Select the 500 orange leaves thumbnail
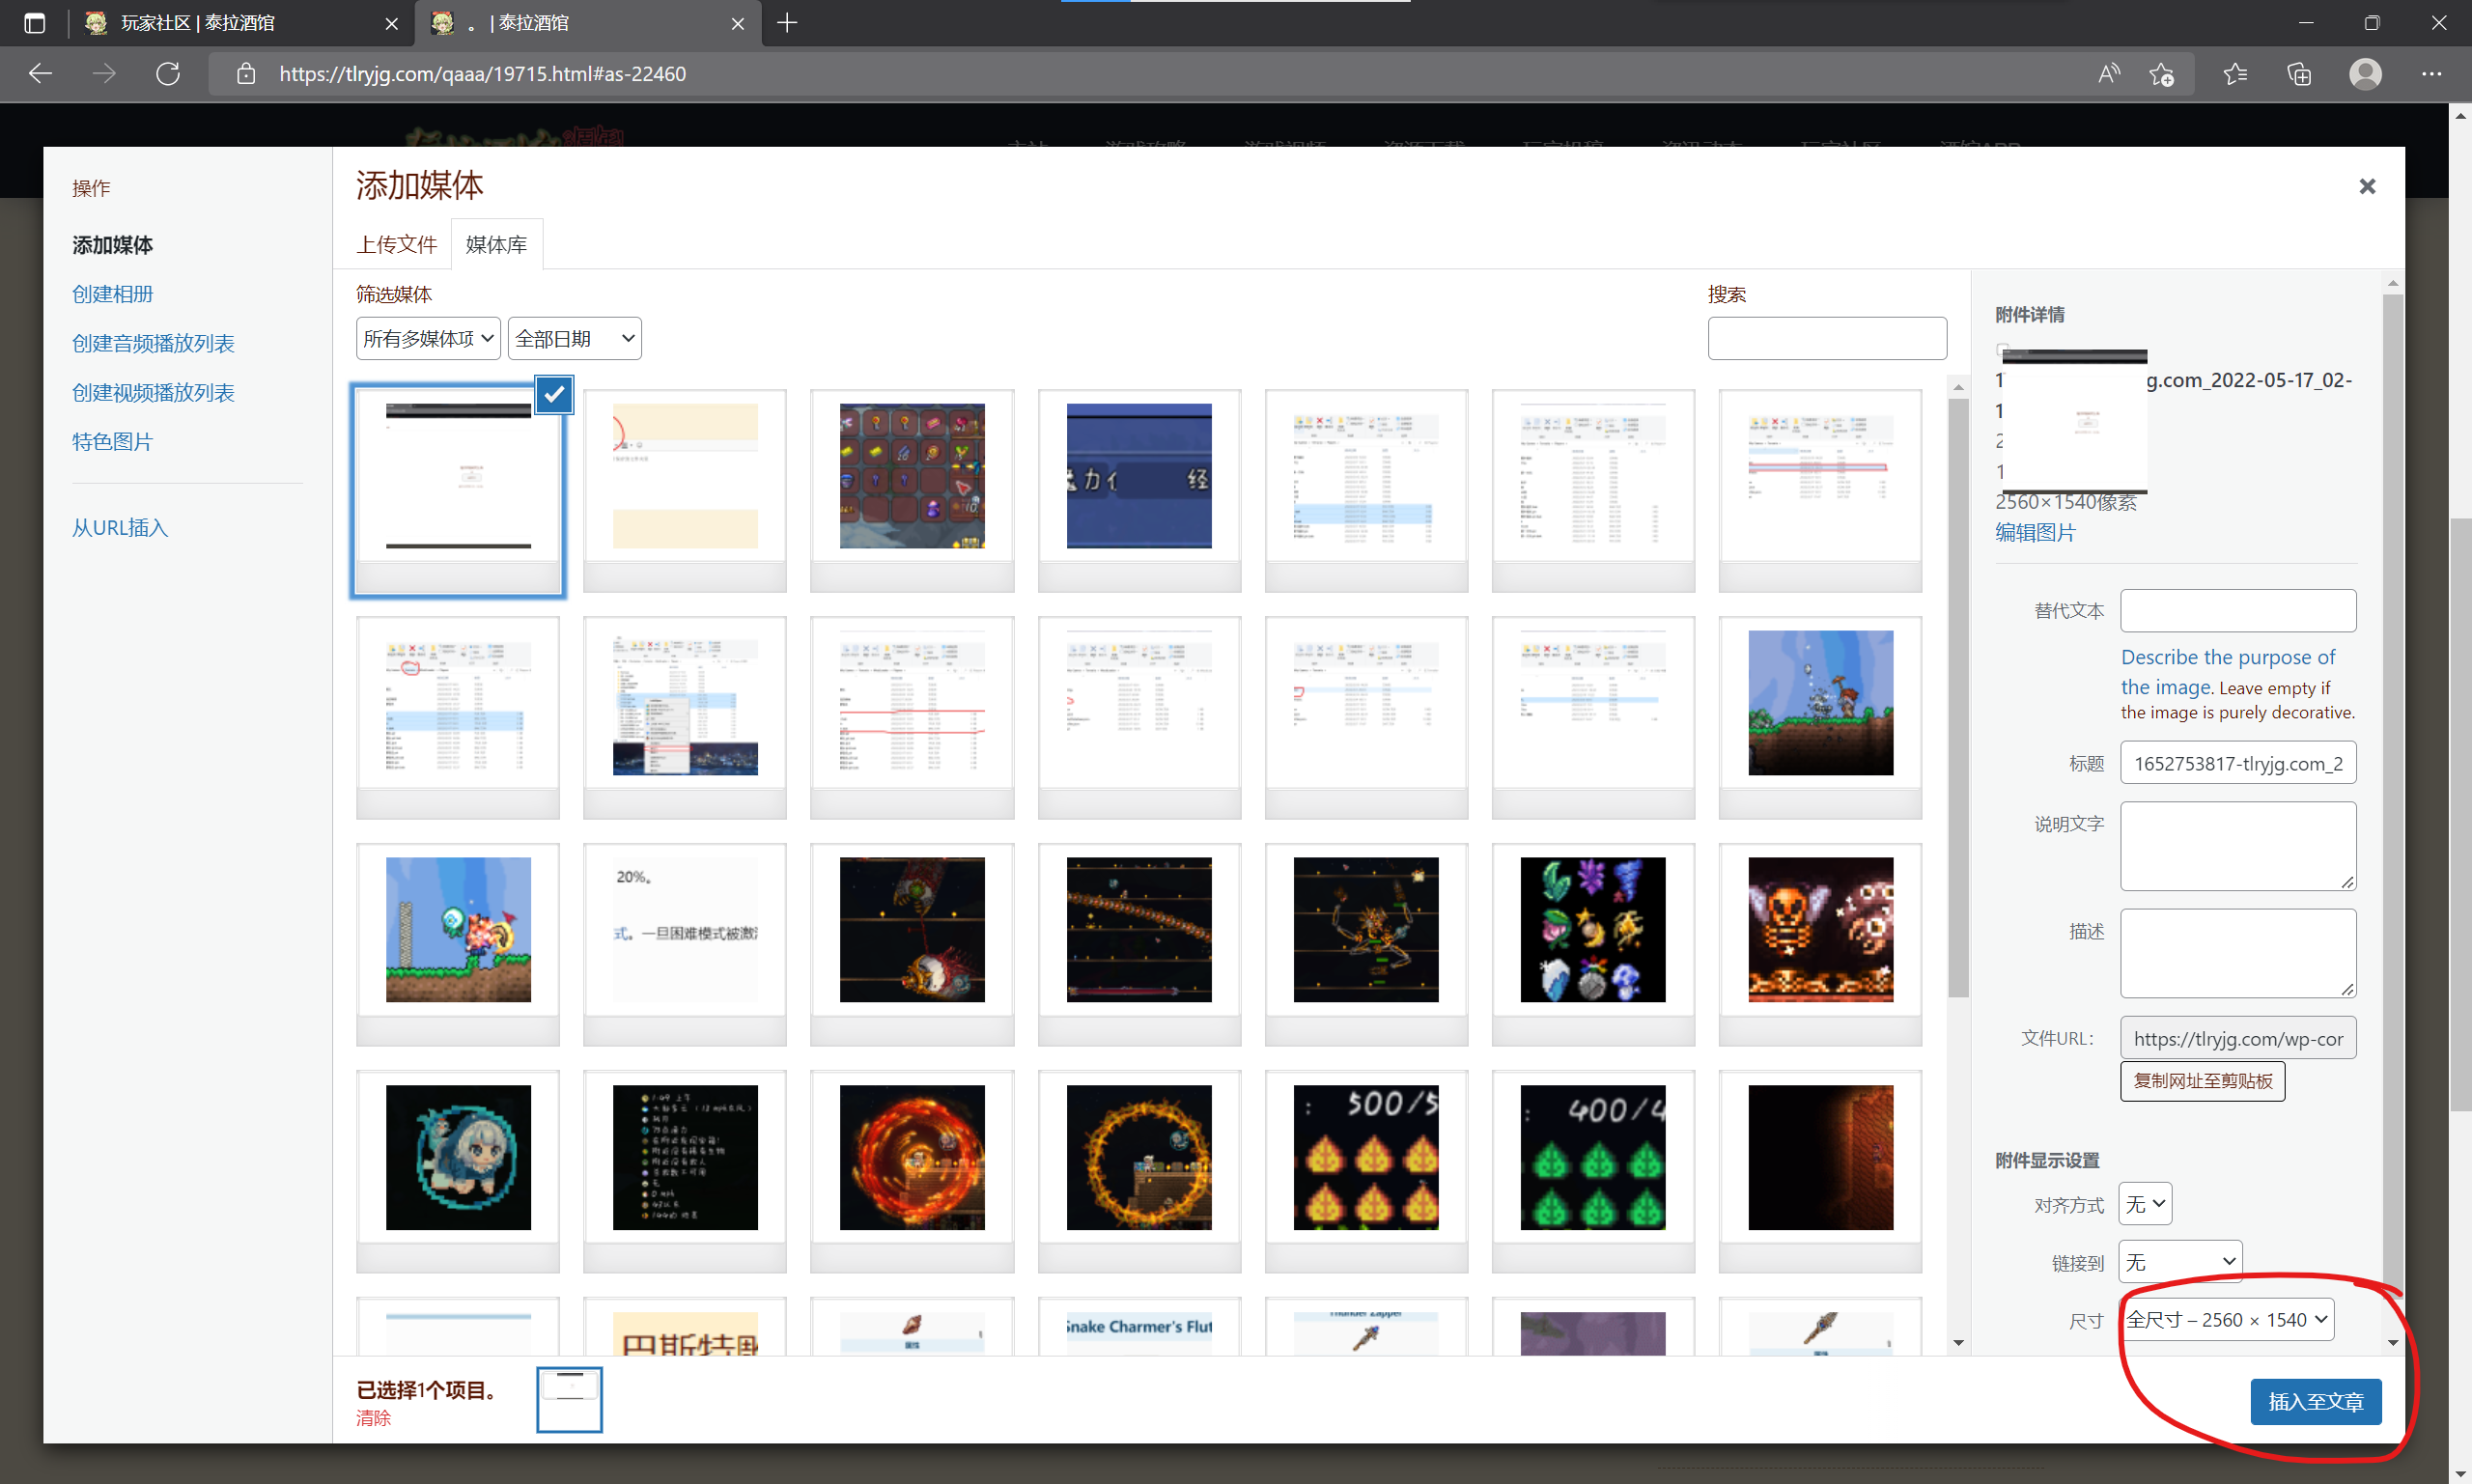 point(1365,1157)
